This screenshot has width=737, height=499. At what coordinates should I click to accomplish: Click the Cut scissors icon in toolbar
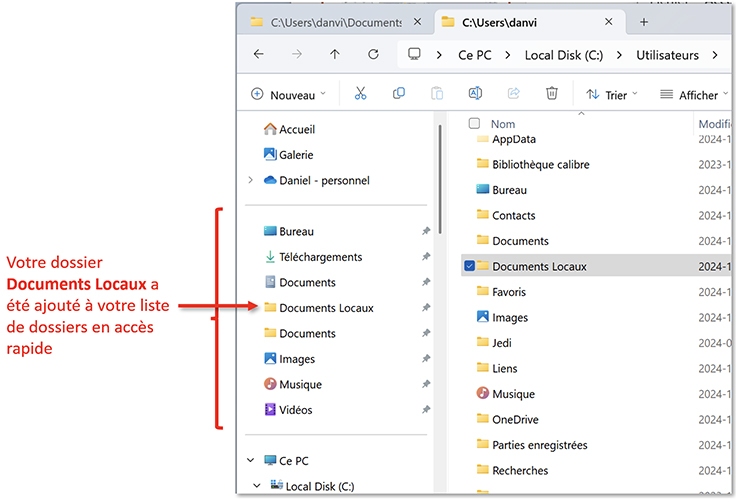(361, 94)
